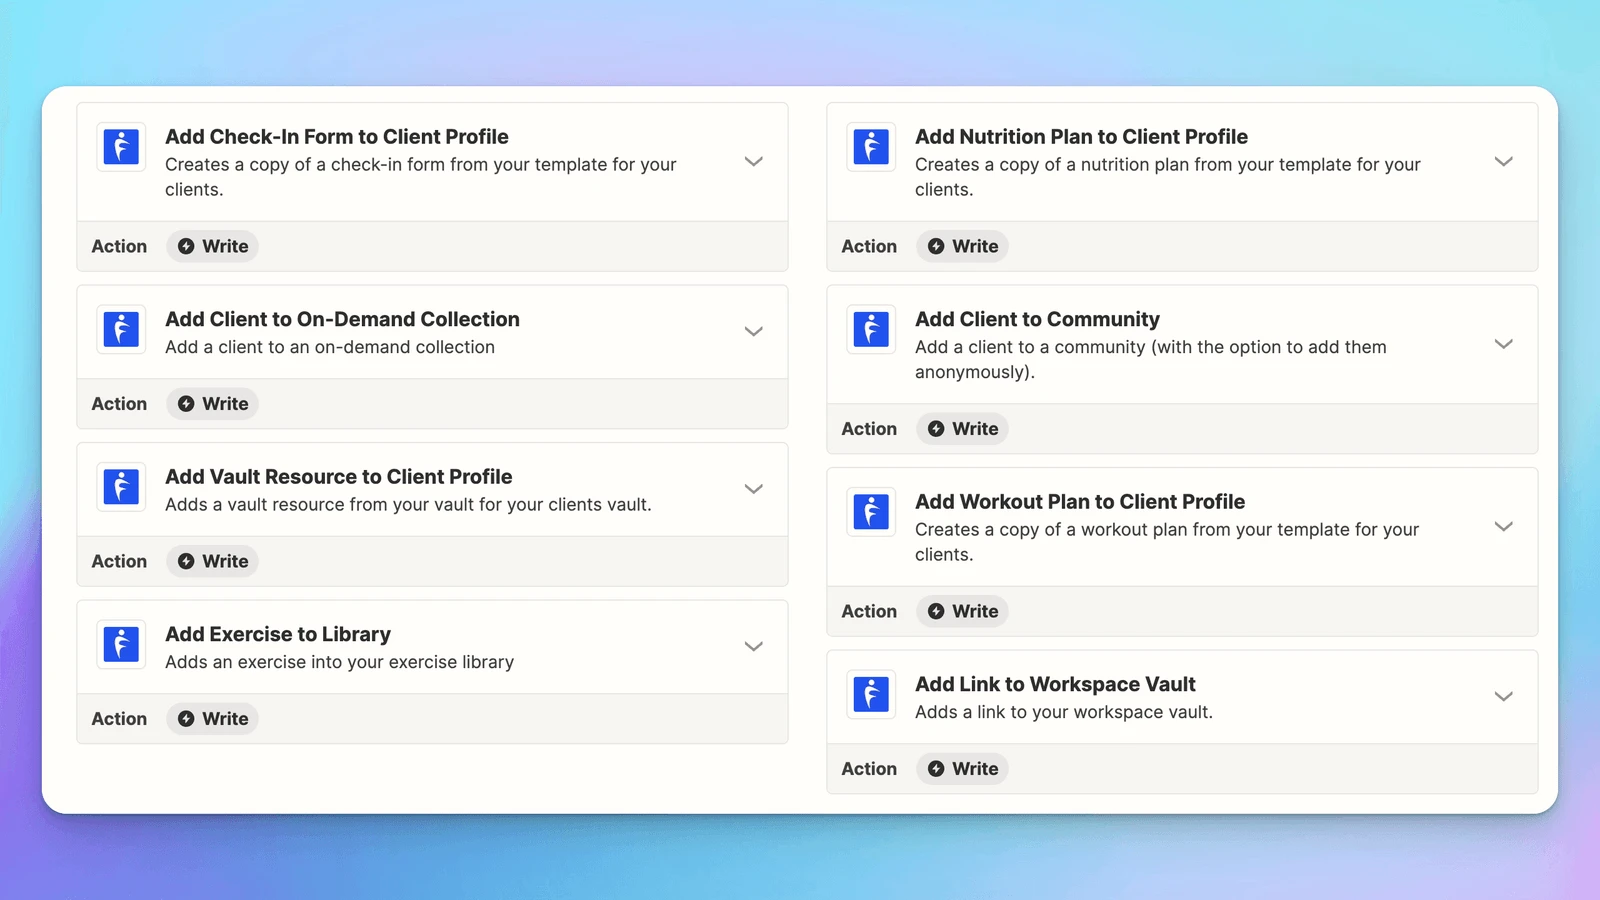This screenshot has width=1600, height=900.
Task: Click description about copying a workout plan template
Action: coord(1167,542)
